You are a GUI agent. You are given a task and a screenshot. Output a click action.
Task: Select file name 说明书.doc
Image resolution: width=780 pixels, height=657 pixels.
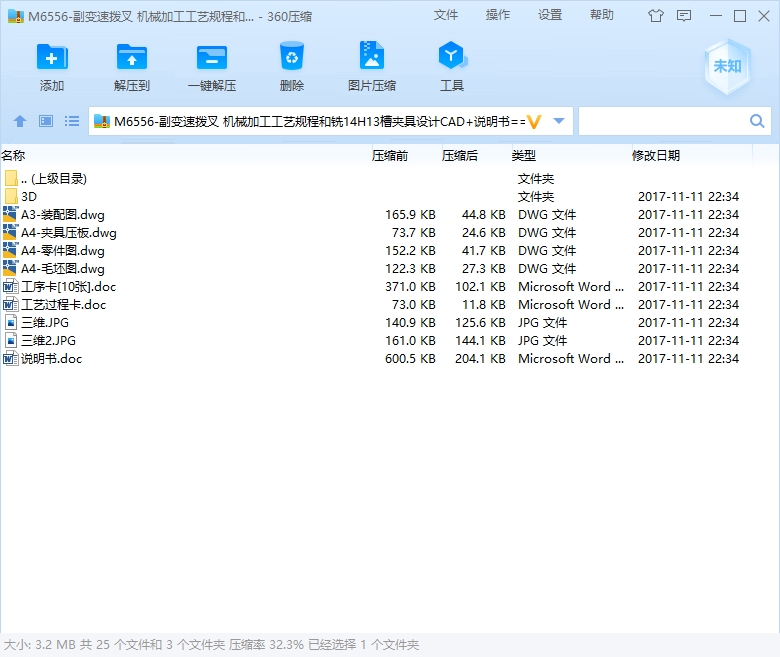click(x=51, y=358)
